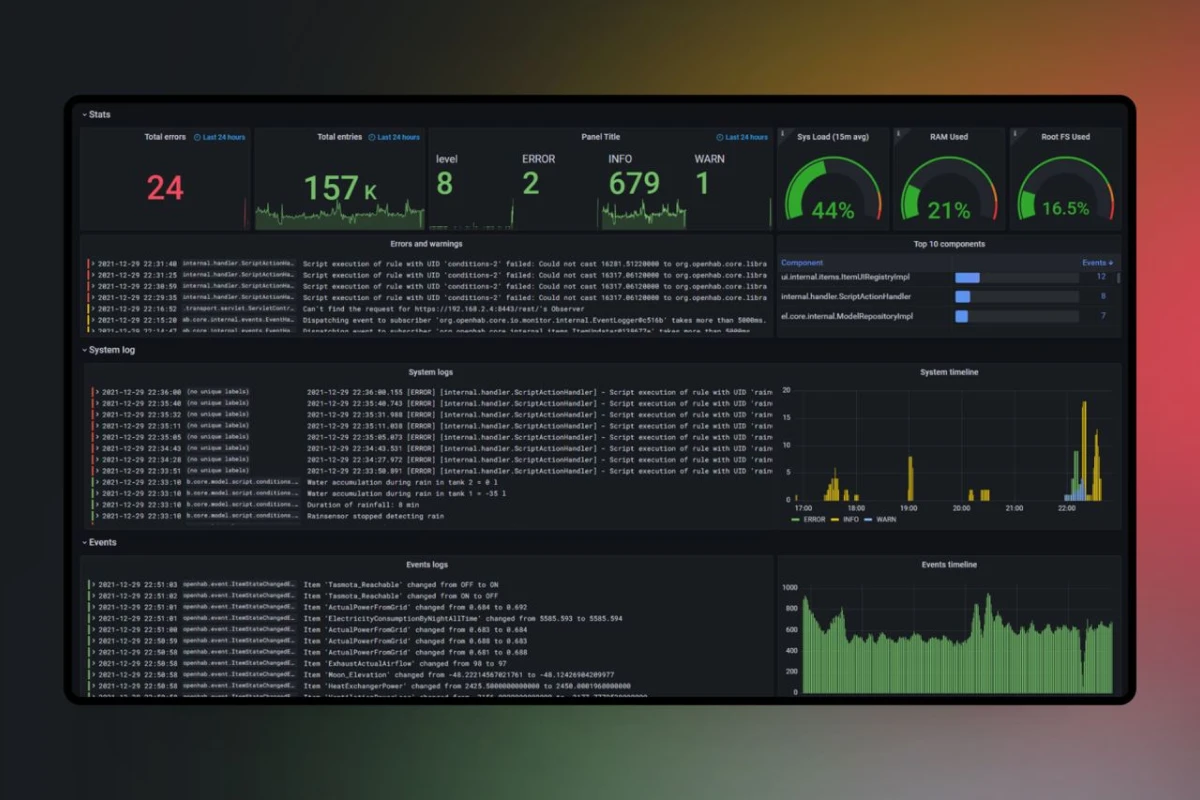Open the System logs panel title menu
Viewport: 1200px width, 800px height.
click(x=430, y=372)
